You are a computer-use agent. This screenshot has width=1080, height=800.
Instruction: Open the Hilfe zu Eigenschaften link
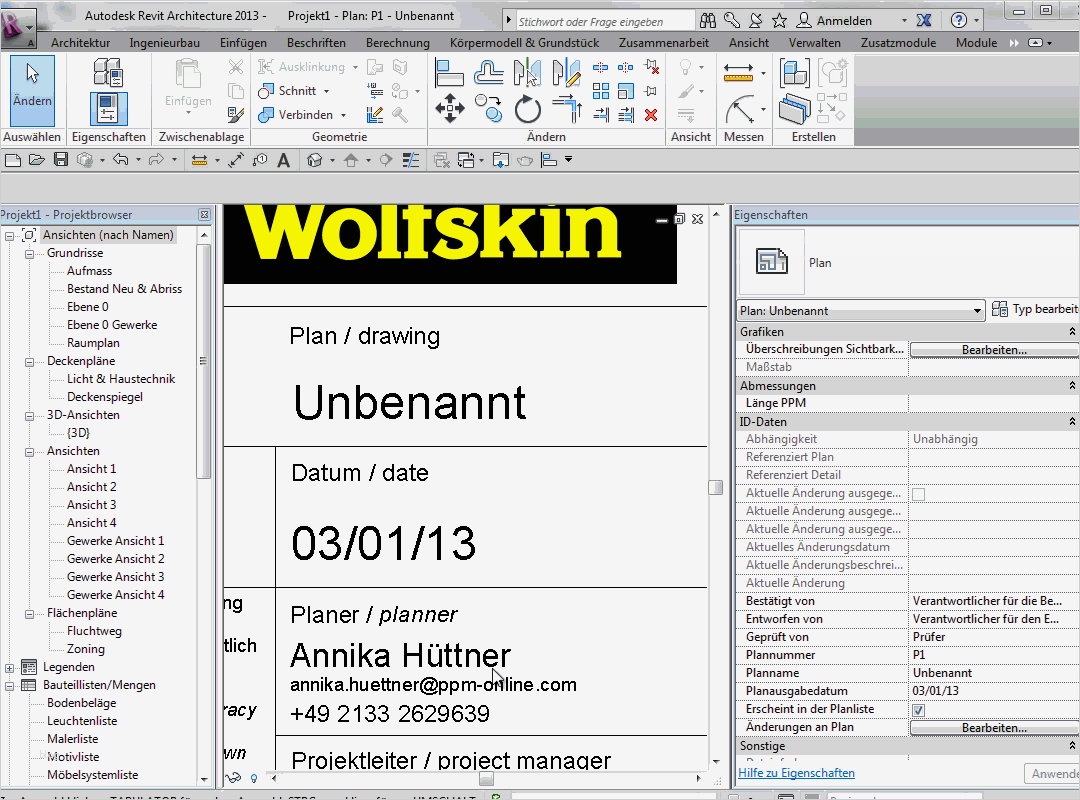[796, 773]
